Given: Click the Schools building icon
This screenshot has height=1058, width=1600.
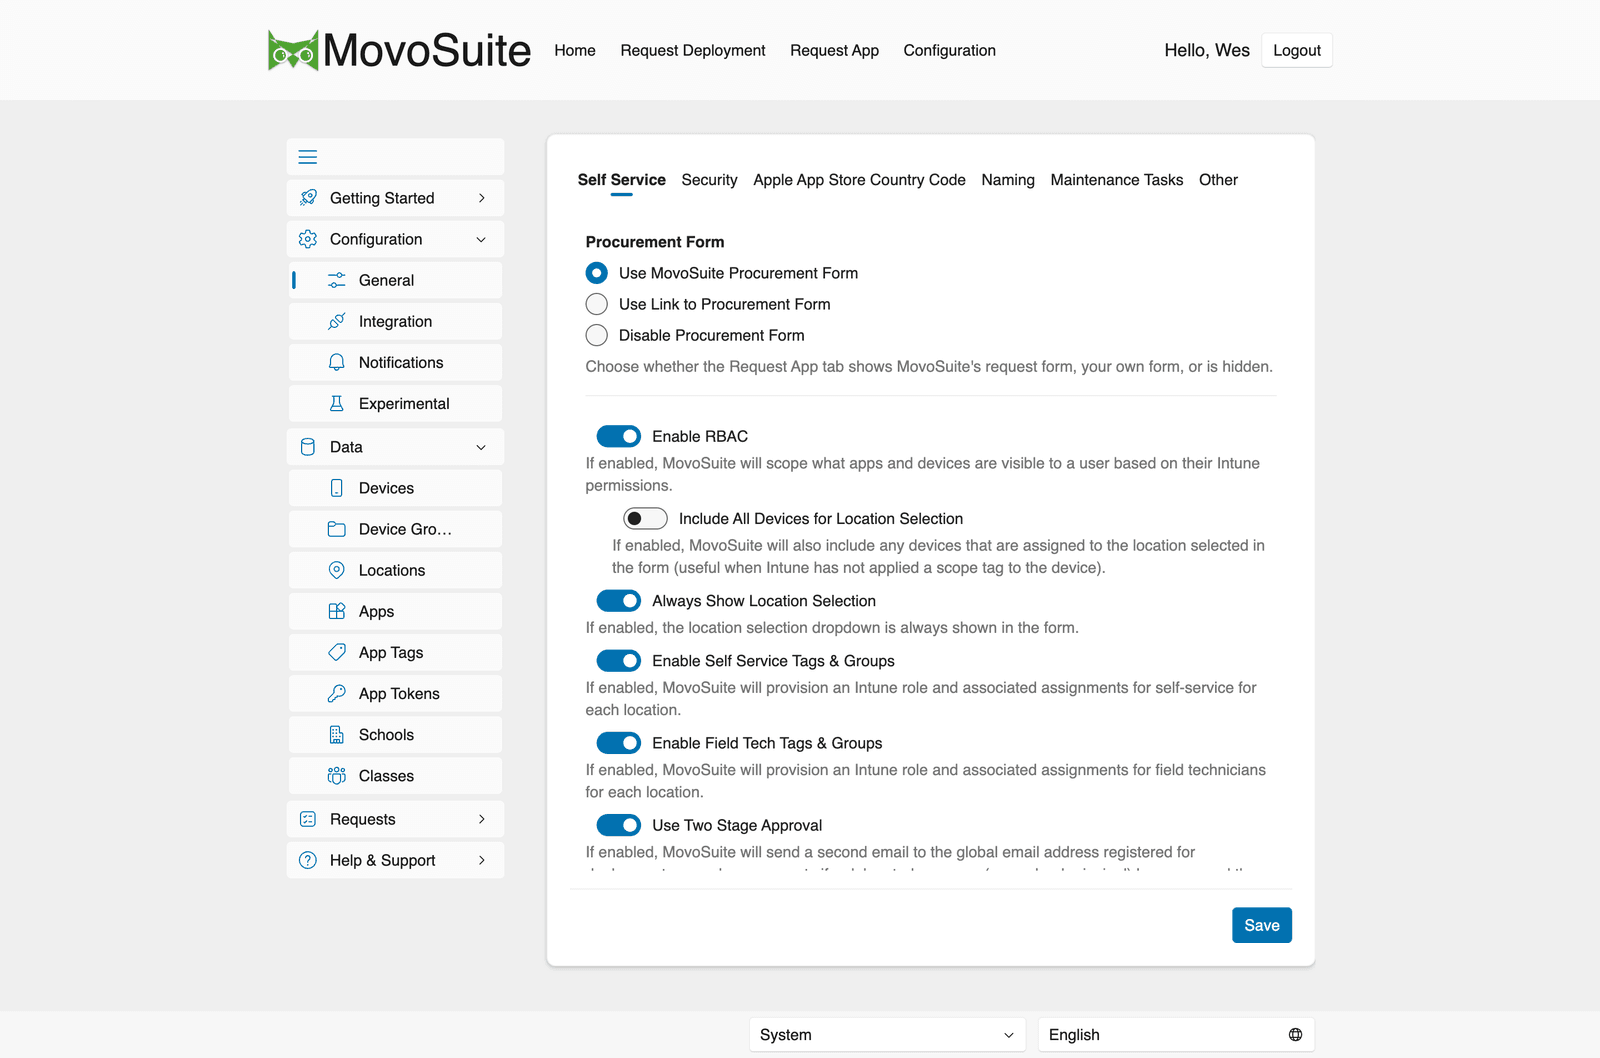Looking at the screenshot, I should click(x=337, y=734).
